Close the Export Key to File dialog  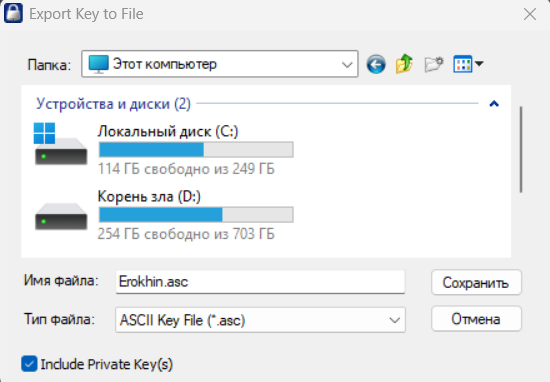tap(530, 14)
